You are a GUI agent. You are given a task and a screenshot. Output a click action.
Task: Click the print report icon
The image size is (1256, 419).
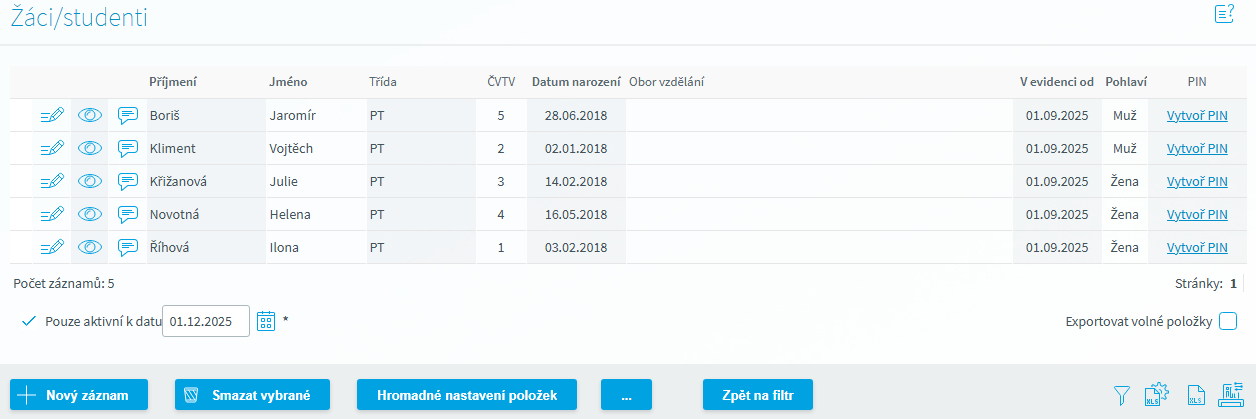[1230, 395]
